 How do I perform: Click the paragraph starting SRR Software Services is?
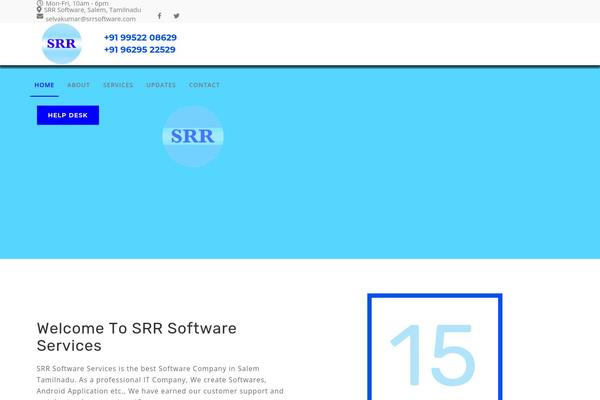coord(160,384)
